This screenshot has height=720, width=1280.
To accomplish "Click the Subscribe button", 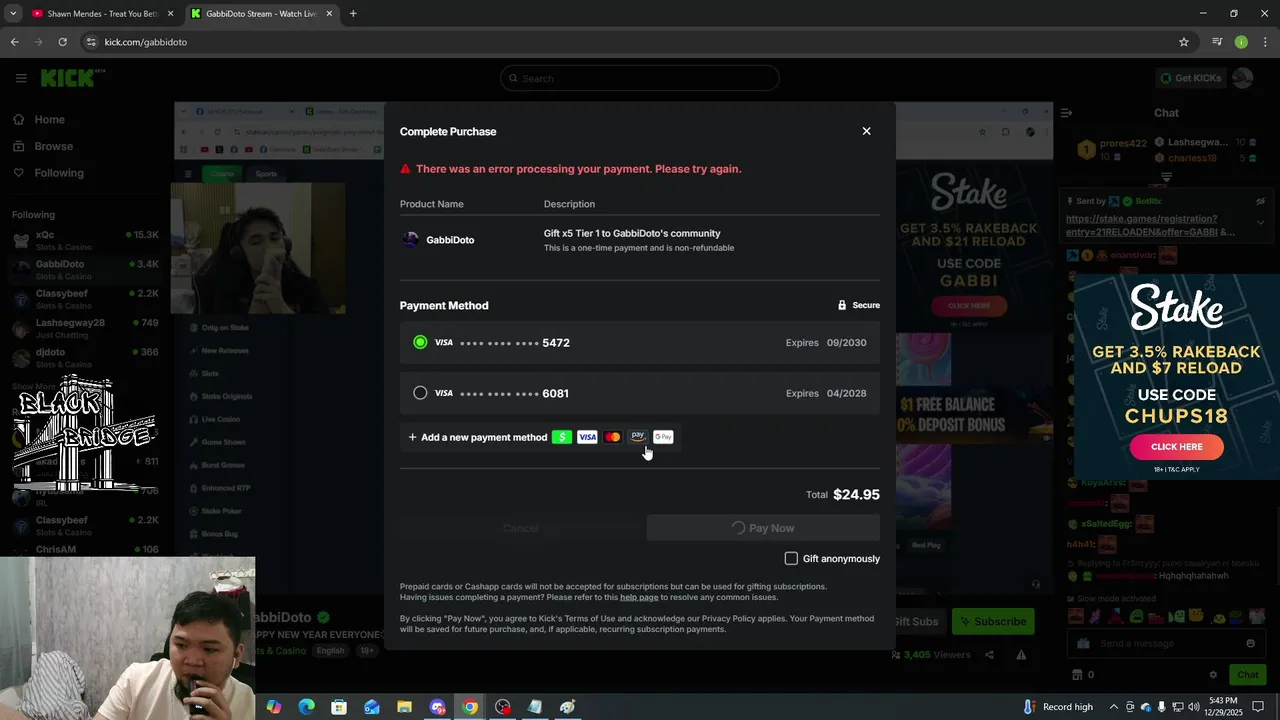I will [993, 621].
